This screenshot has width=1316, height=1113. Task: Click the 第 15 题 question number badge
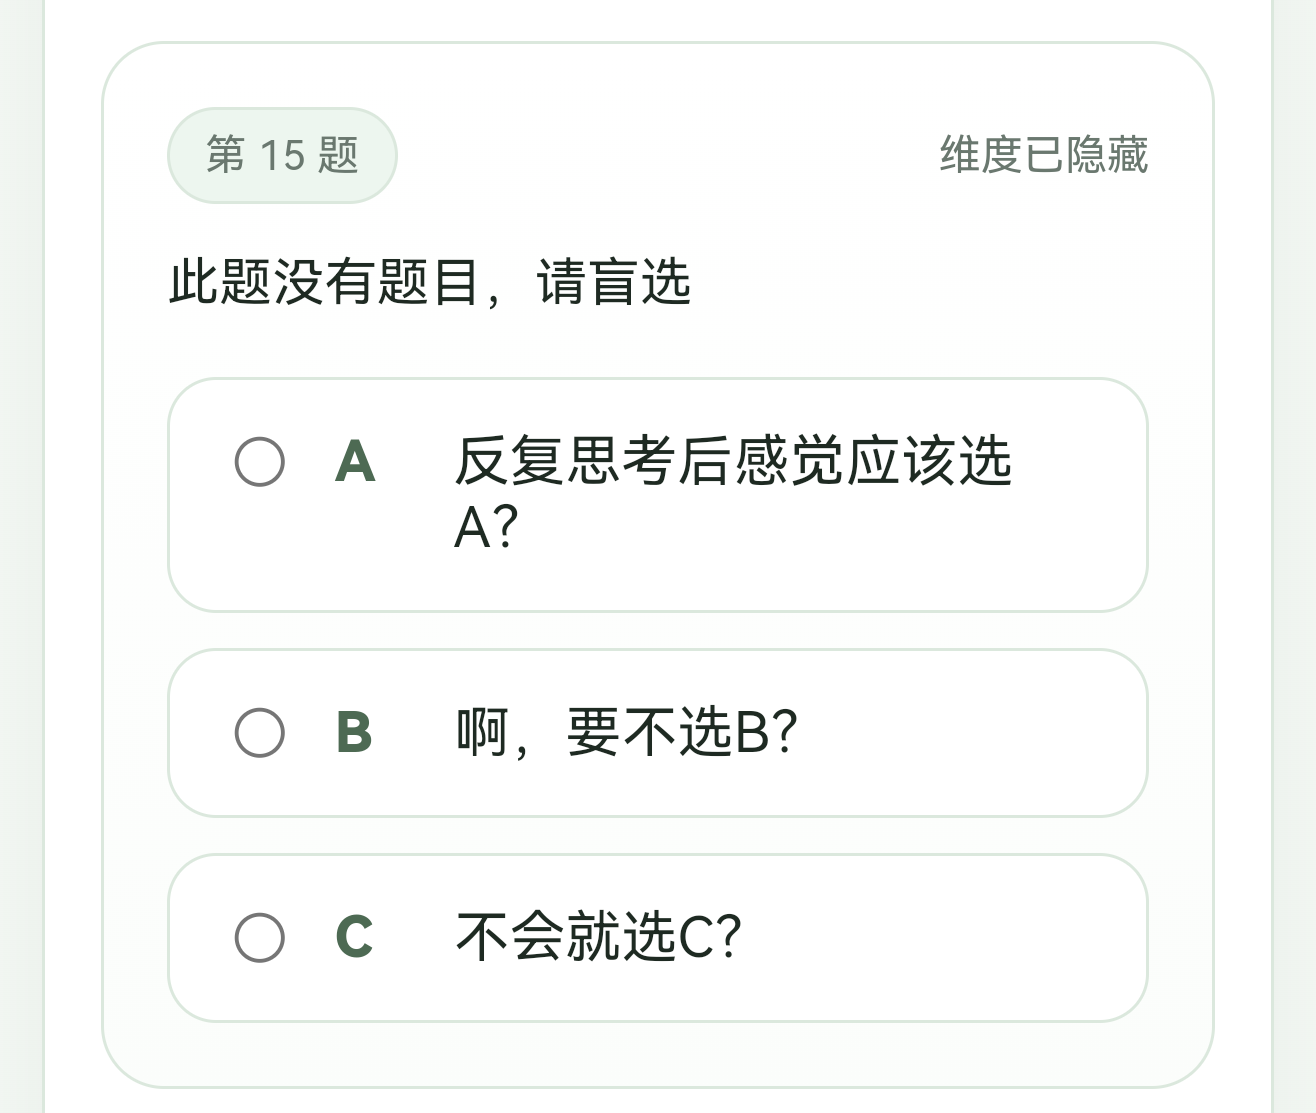click(x=282, y=155)
